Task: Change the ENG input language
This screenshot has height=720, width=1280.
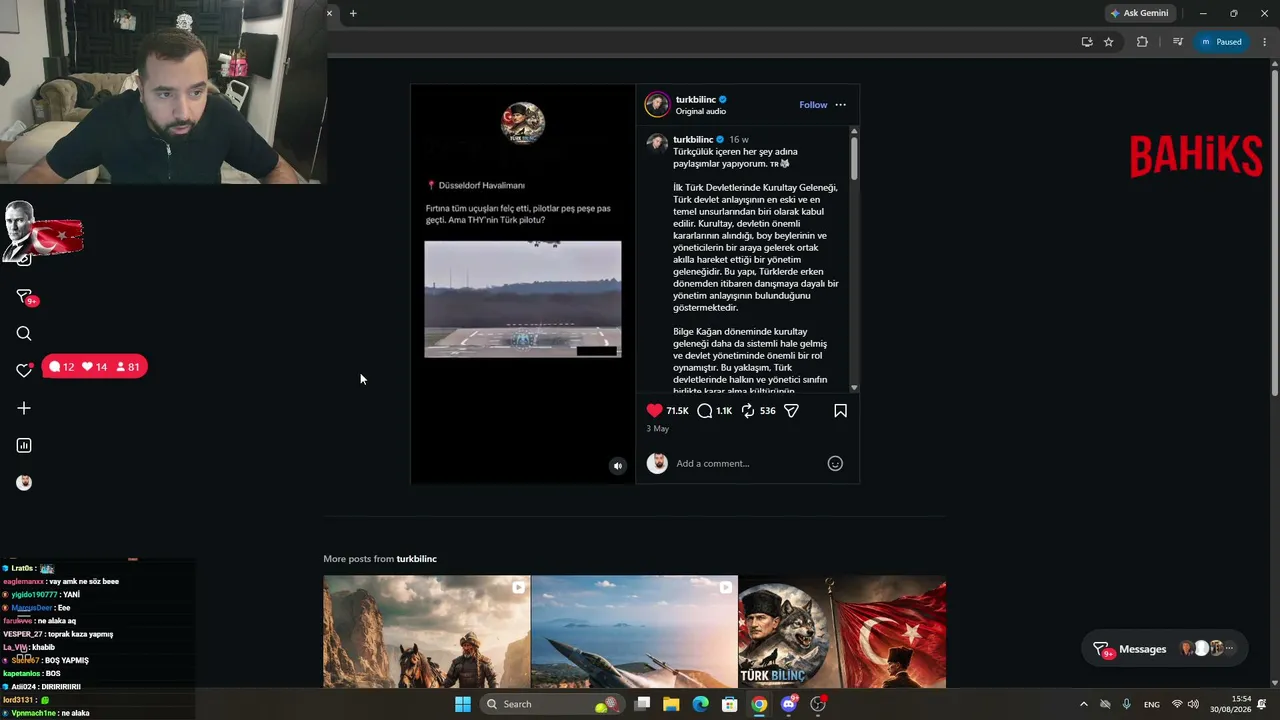Action: pyautogui.click(x=1152, y=704)
